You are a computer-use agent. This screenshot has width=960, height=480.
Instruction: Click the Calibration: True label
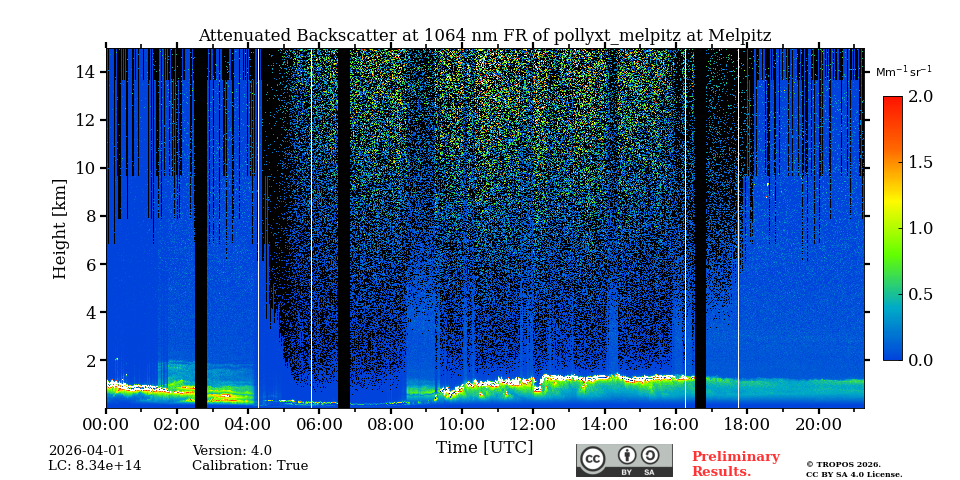point(250,466)
